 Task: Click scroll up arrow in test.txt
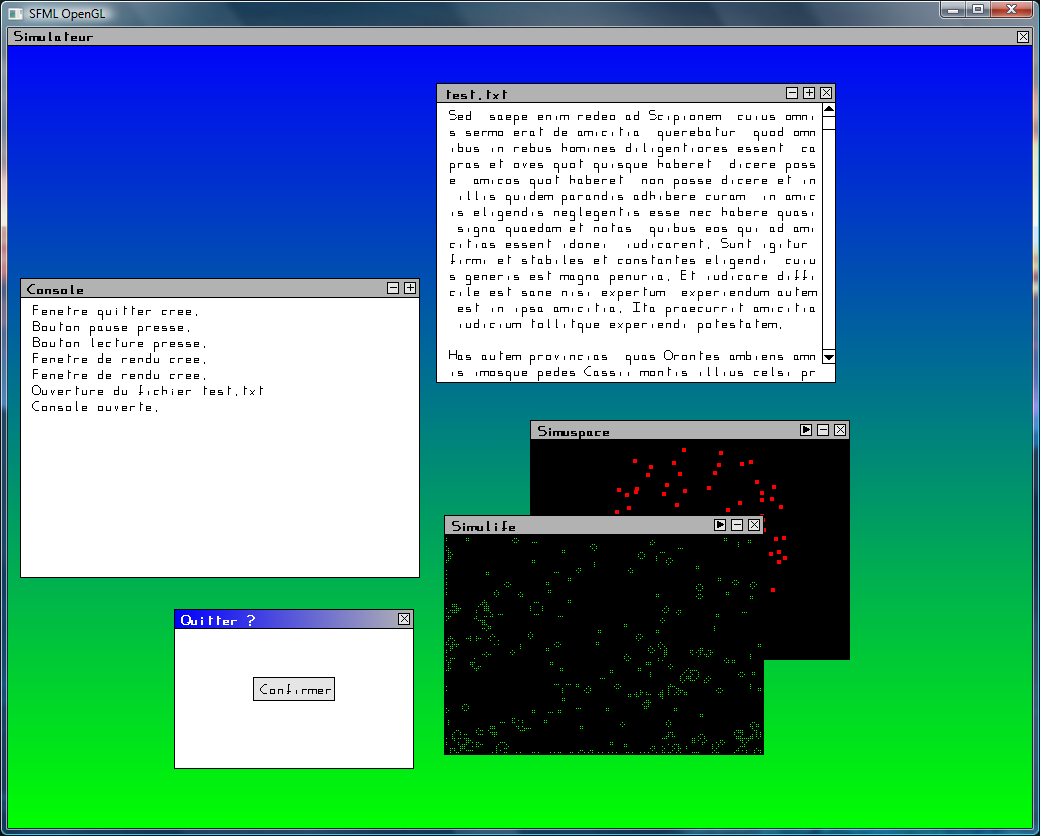click(x=828, y=109)
